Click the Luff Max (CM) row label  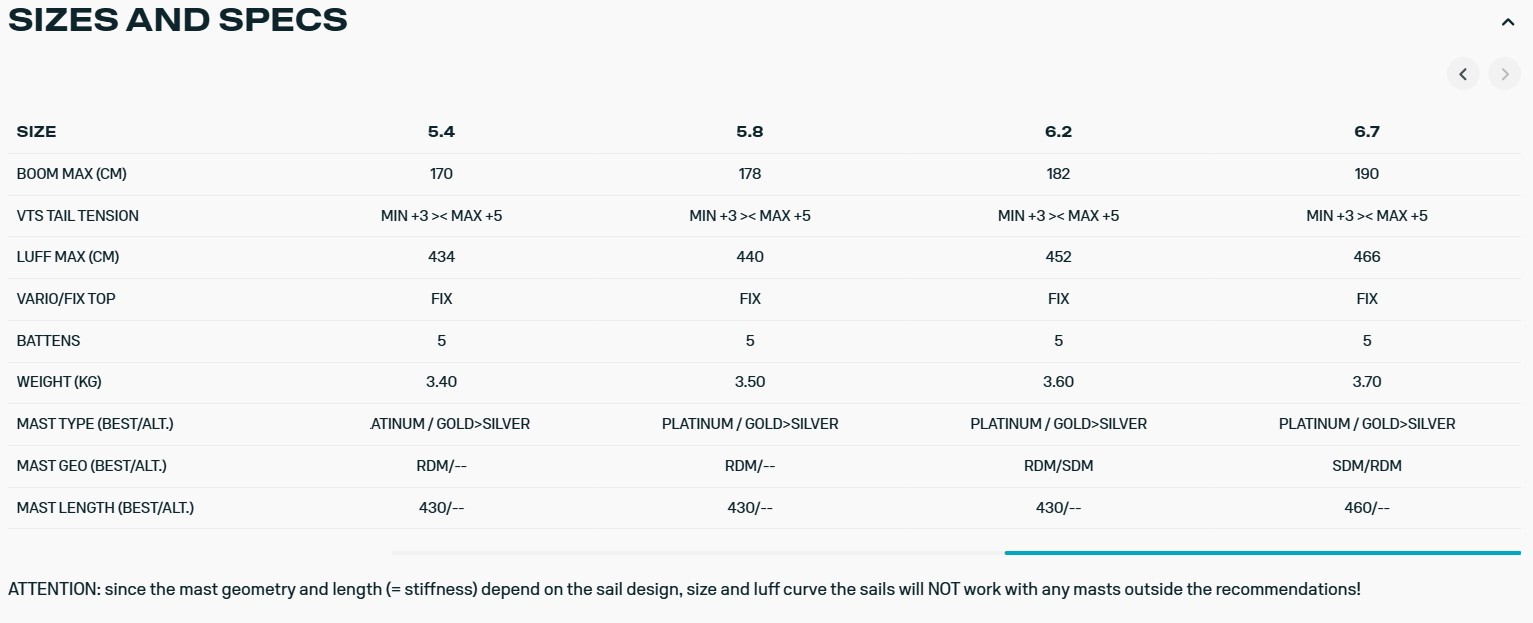pos(68,257)
